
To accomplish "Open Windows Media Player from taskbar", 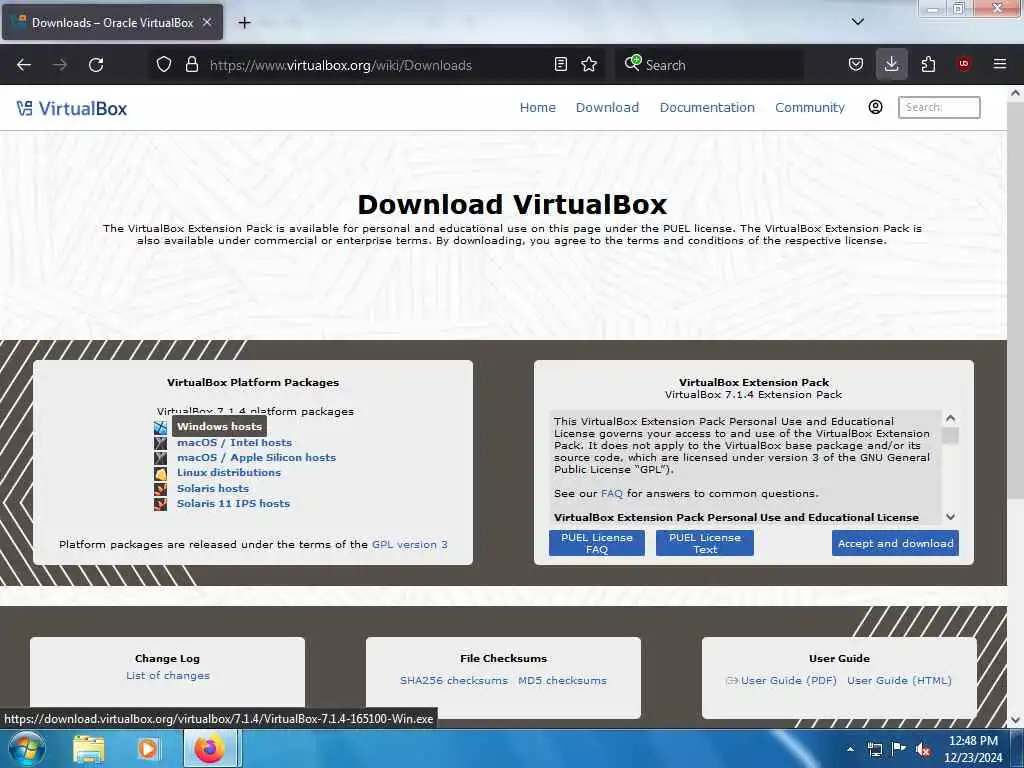I will pos(148,748).
